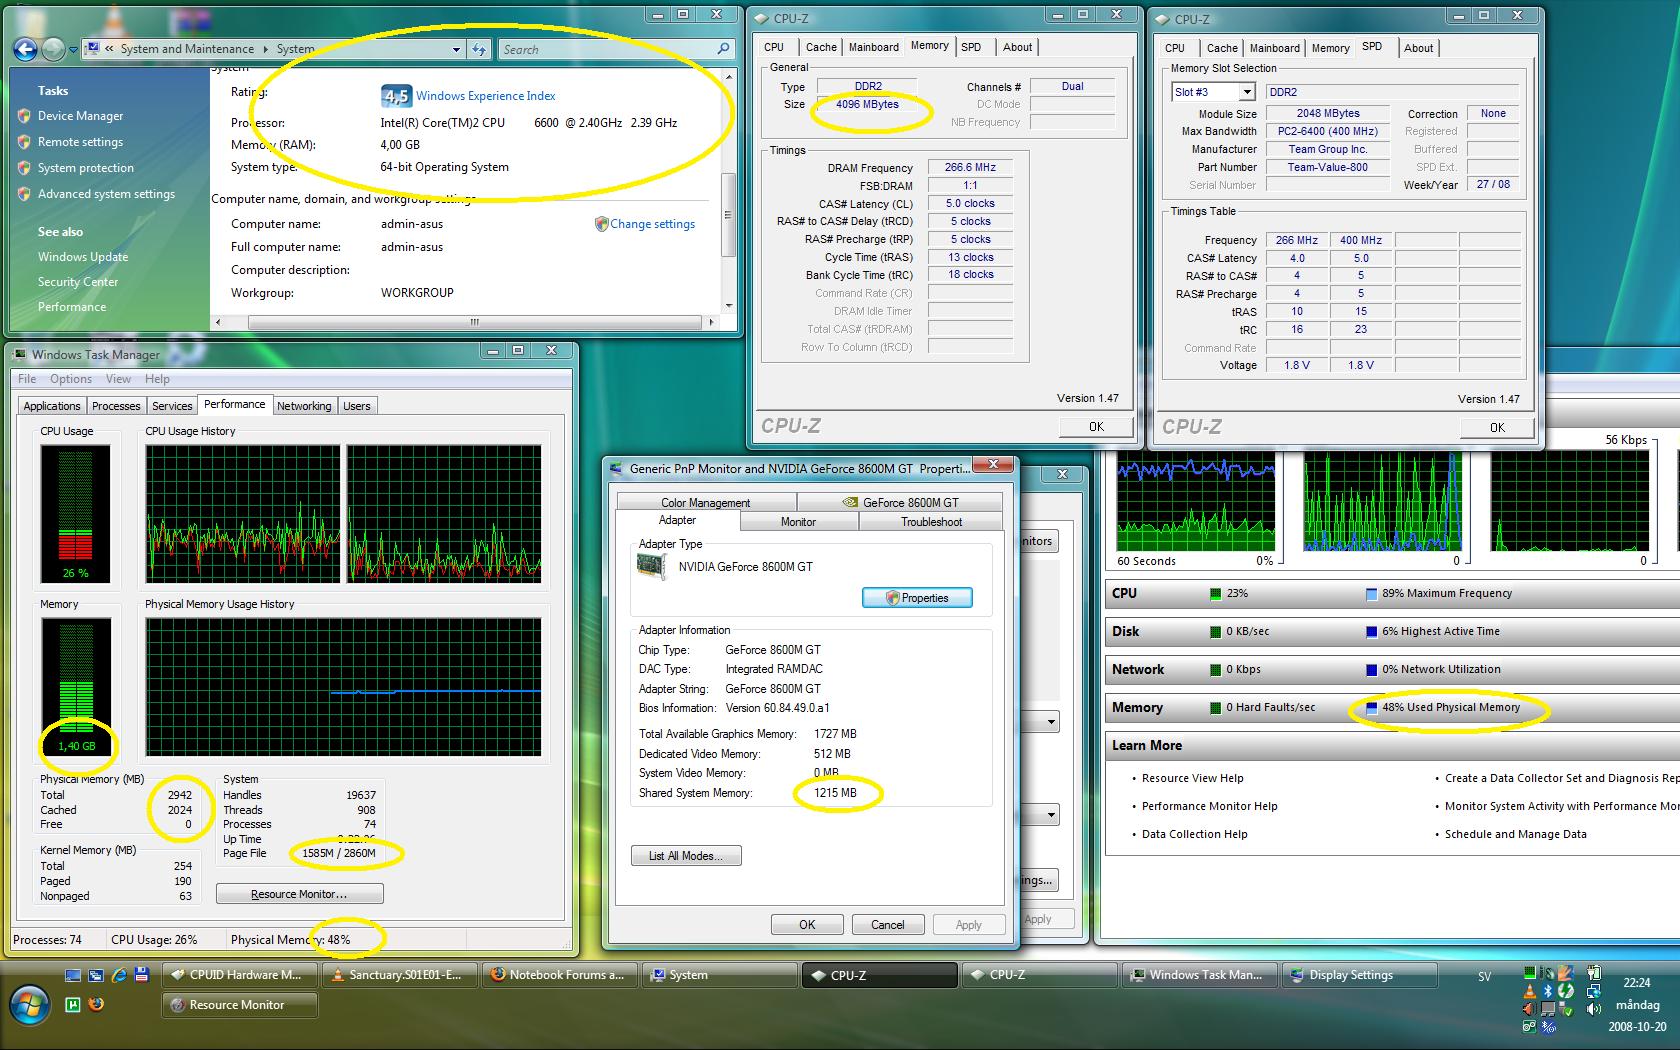Screen dimensions: 1680x1050
Task: Click the Bluetooth tray icon
Action: point(1547,991)
